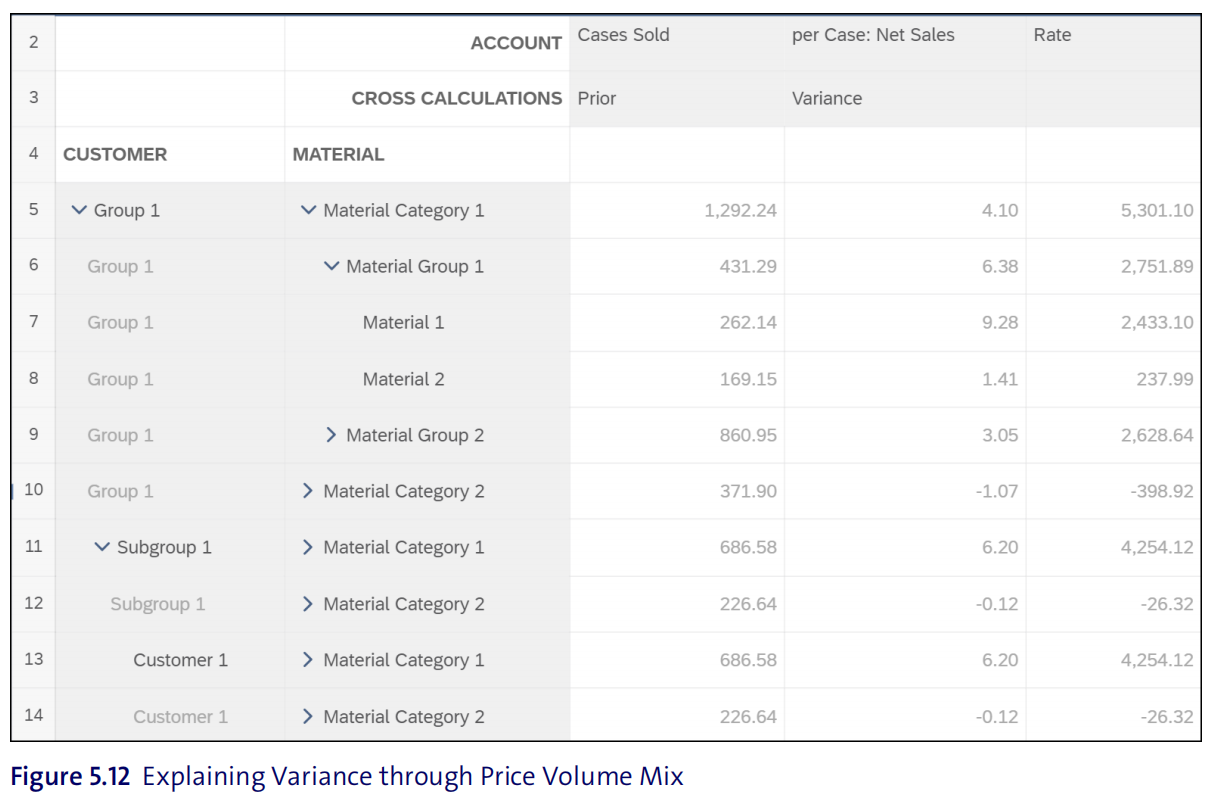Collapse the Group 1 customer row
This screenshot has width=1215, height=799.
click(x=80, y=211)
